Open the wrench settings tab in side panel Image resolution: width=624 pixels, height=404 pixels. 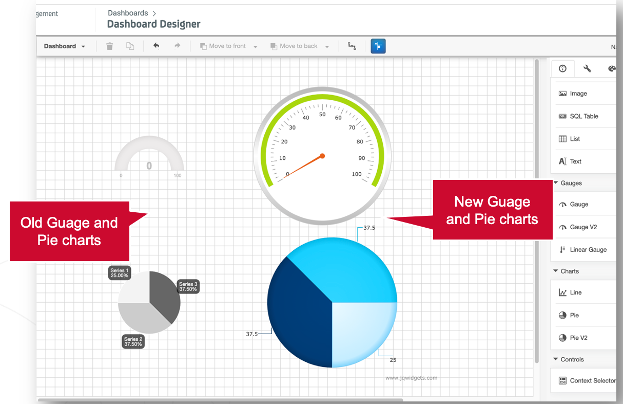coord(587,68)
